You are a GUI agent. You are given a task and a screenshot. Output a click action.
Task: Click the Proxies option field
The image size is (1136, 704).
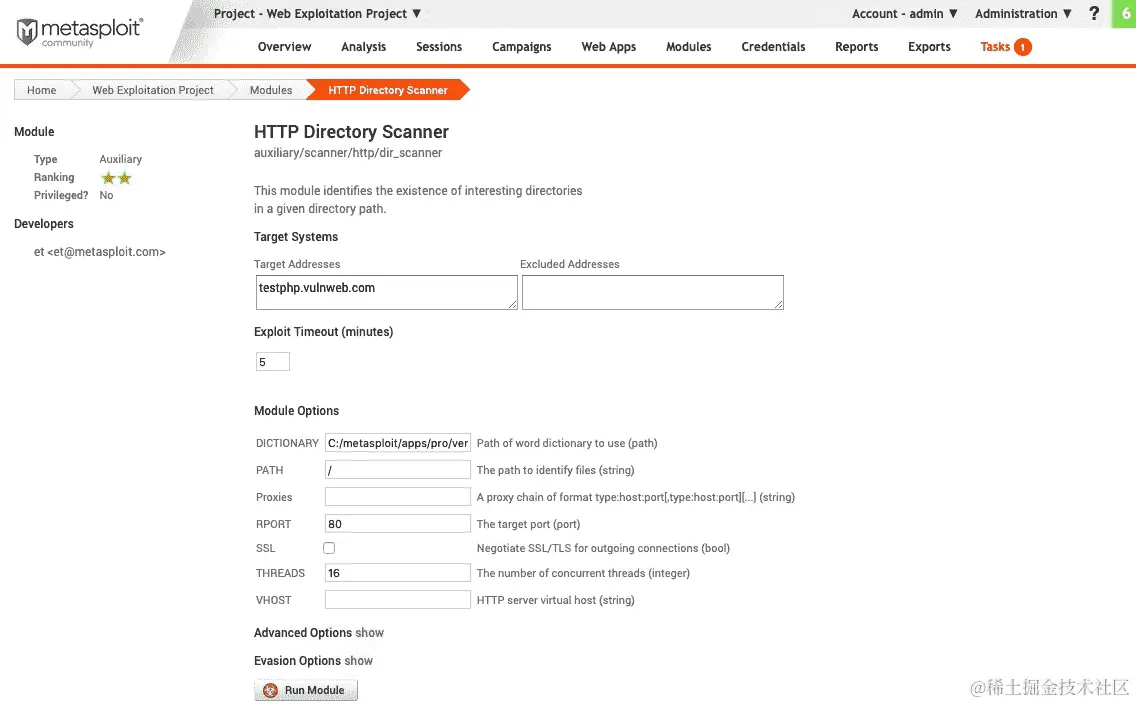pyautogui.click(x=398, y=497)
